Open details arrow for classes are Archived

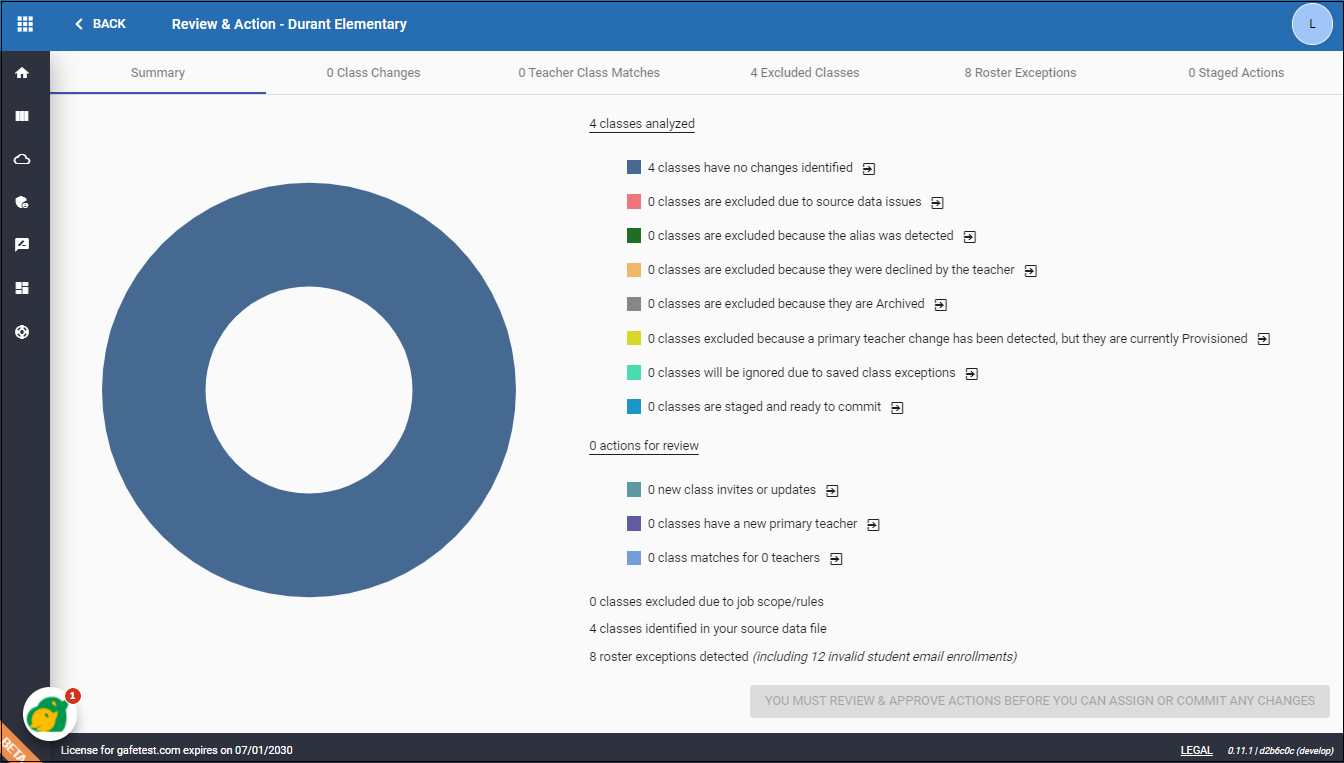click(940, 305)
